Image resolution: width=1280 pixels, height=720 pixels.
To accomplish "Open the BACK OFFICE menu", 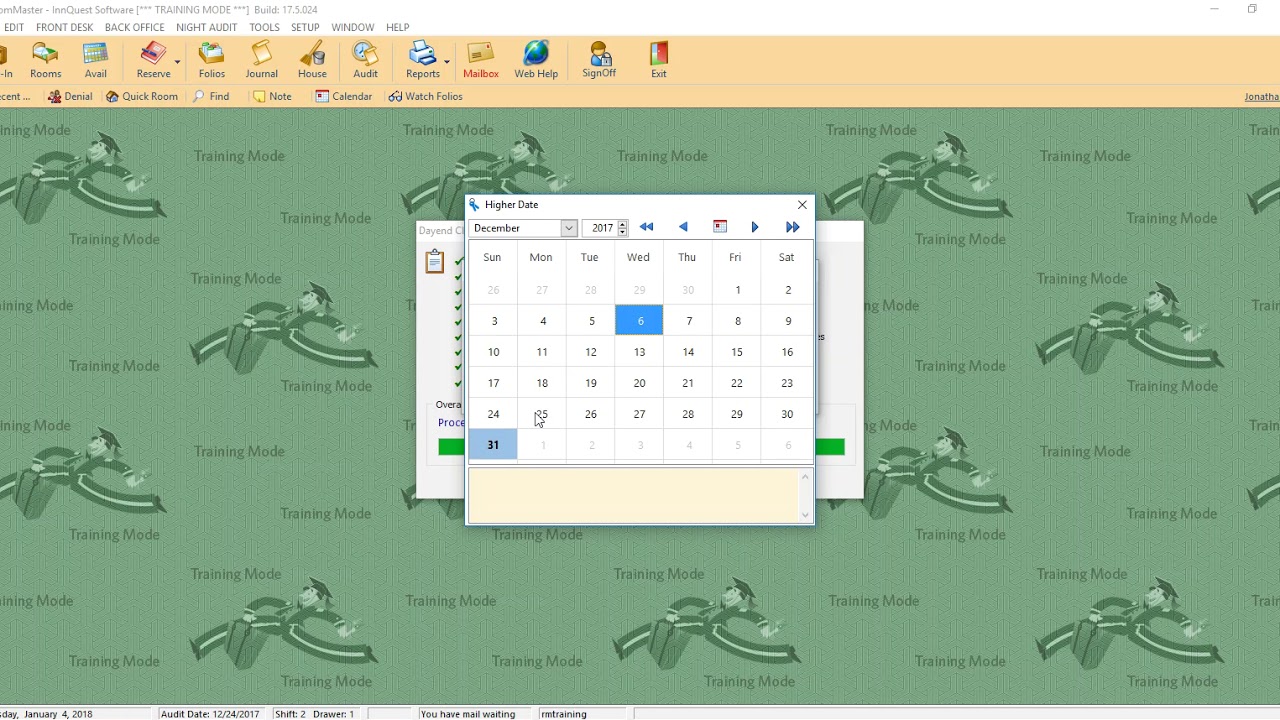I will [x=135, y=27].
